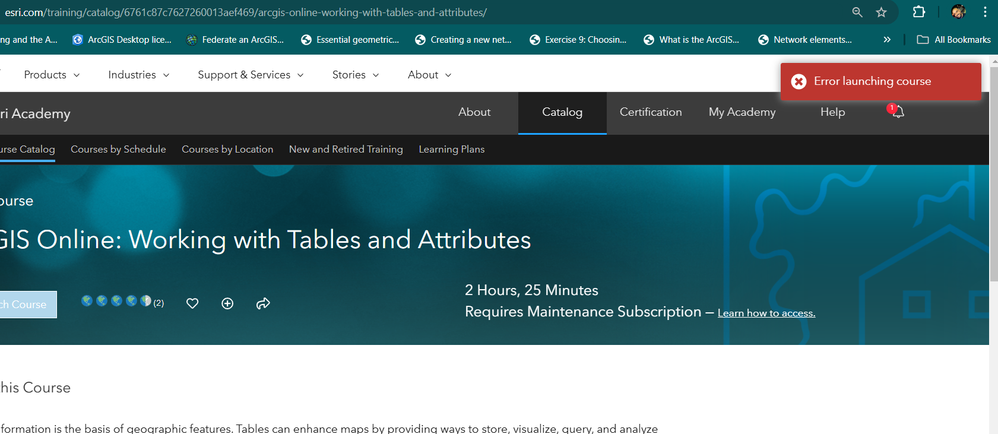Add course to favorites with heart icon

192,304
